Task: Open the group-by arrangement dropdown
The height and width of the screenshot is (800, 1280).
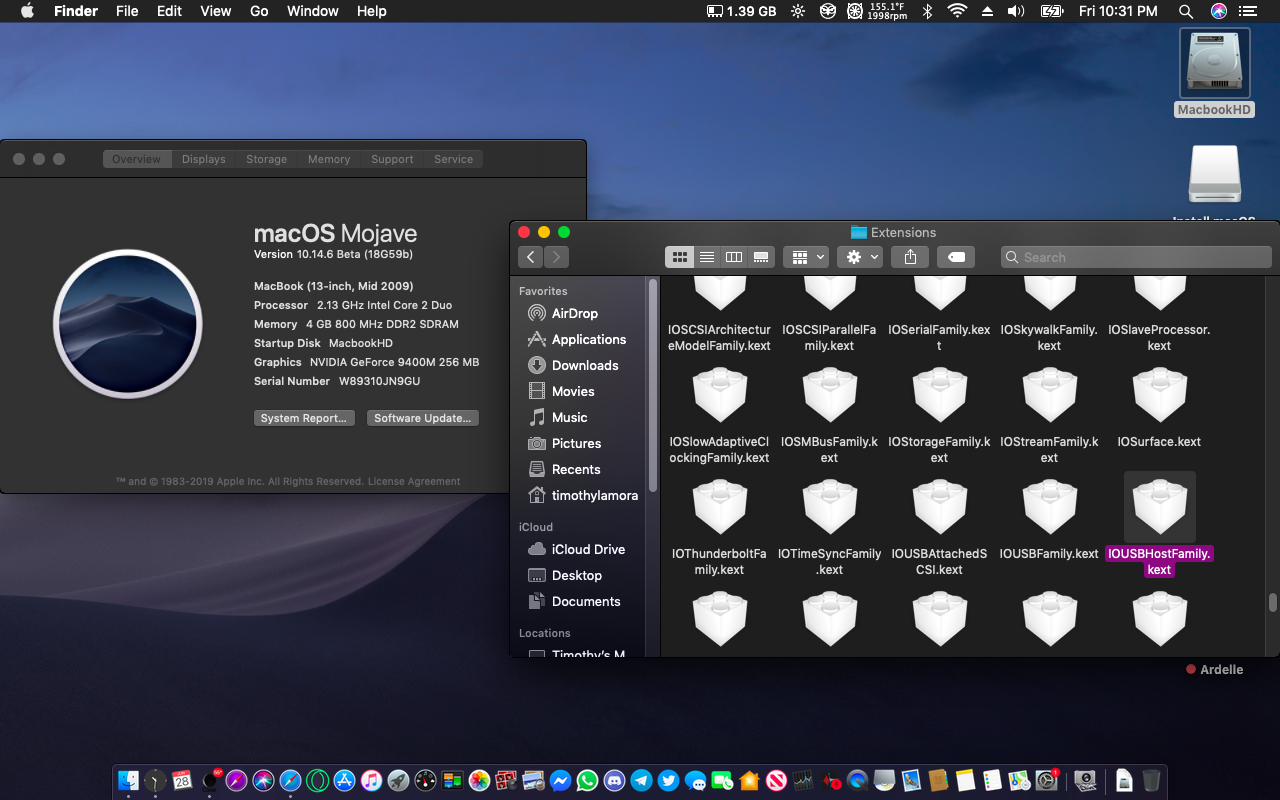Action: (806, 257)
